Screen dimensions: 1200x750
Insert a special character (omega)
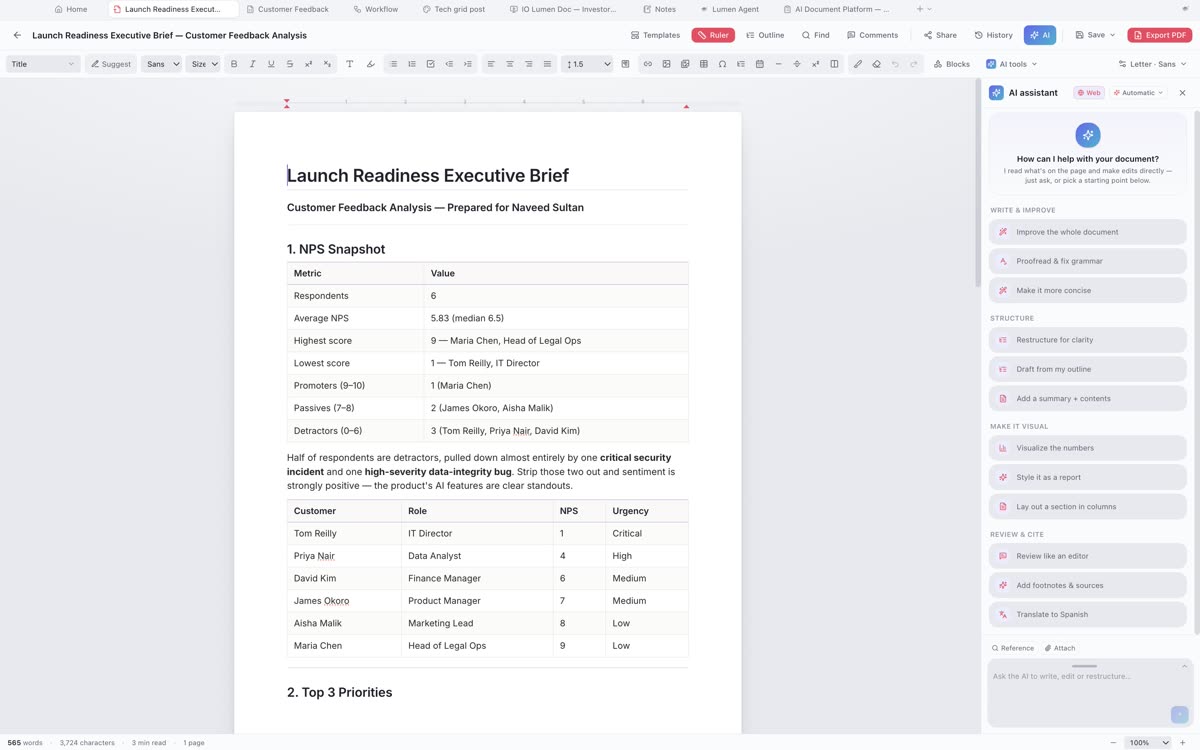(722, 64)
